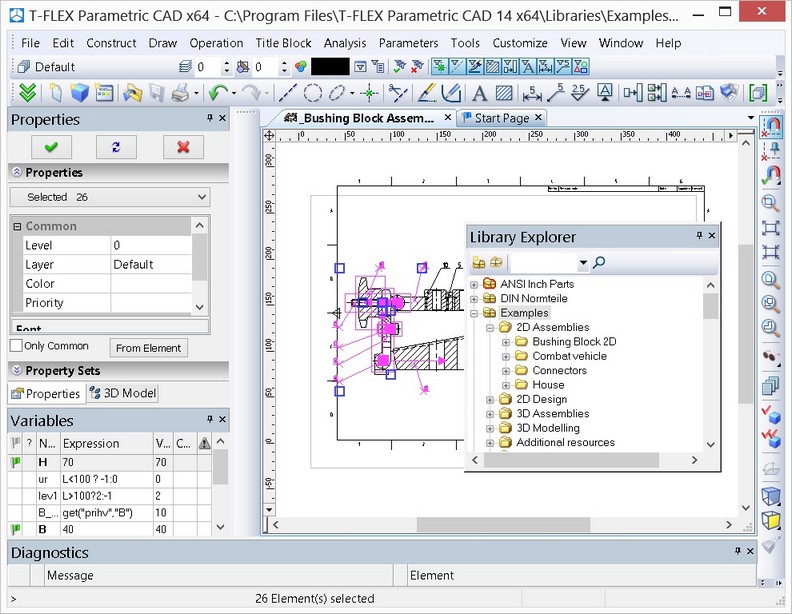Click the Open file folder icon
The height and width of the screenshot is (614, 792).
pos(132,93)
